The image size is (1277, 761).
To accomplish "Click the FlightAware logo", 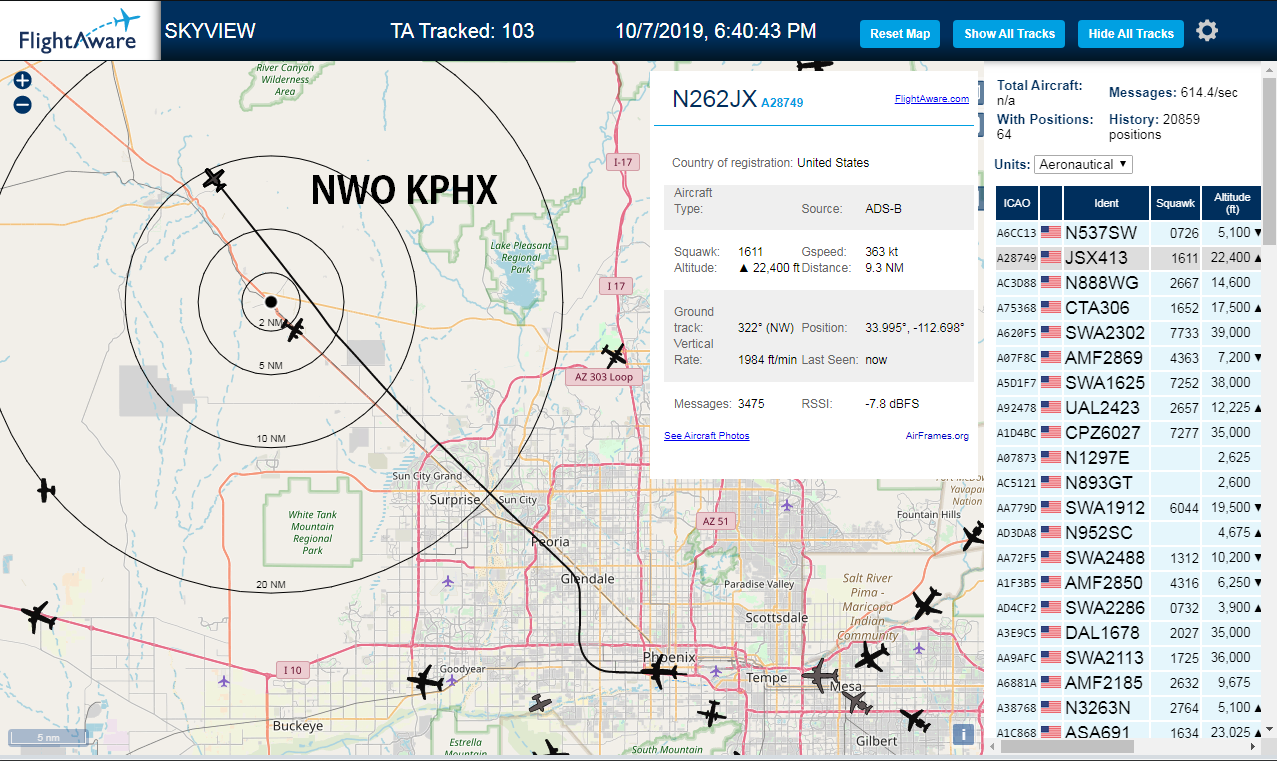I will coord(79,31).
